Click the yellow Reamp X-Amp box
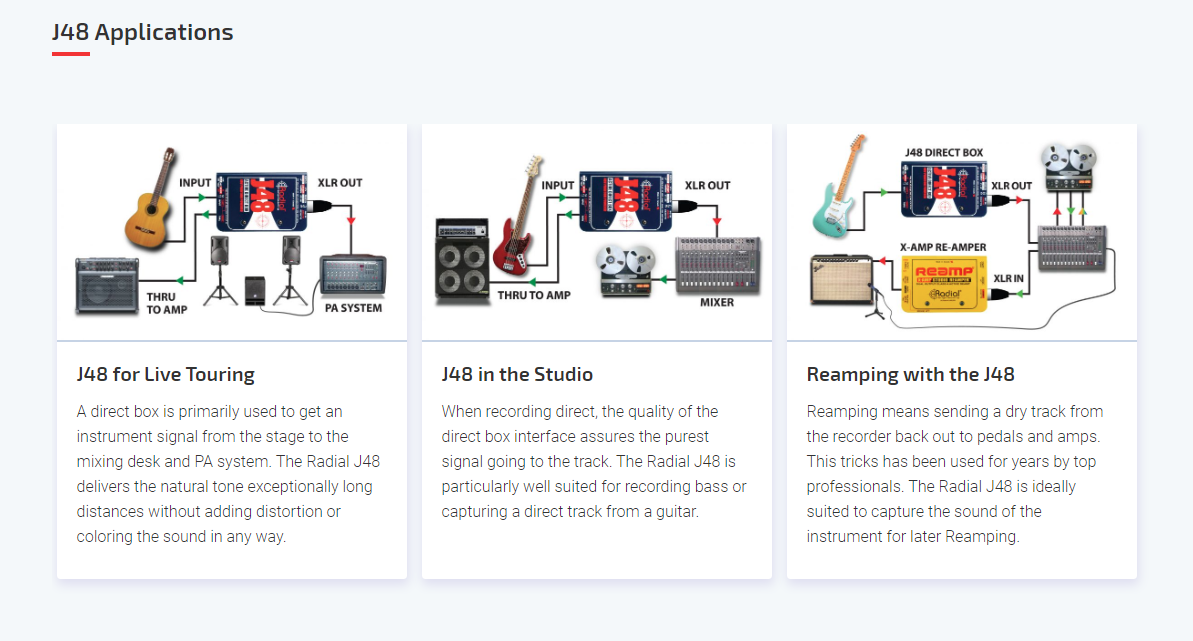Viewport: 1193px width, 641px height. (943, 285)
